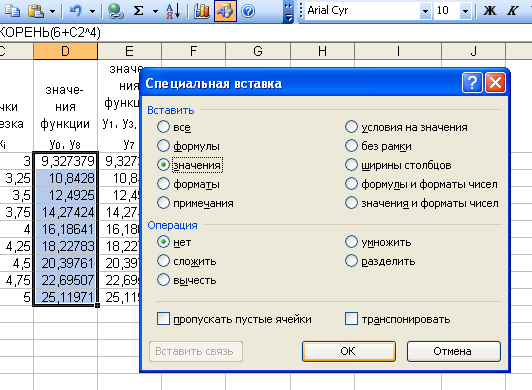Select operation 'сложить' radio button
This screenshot has width=532, height=390.
(x=163, y=261)
